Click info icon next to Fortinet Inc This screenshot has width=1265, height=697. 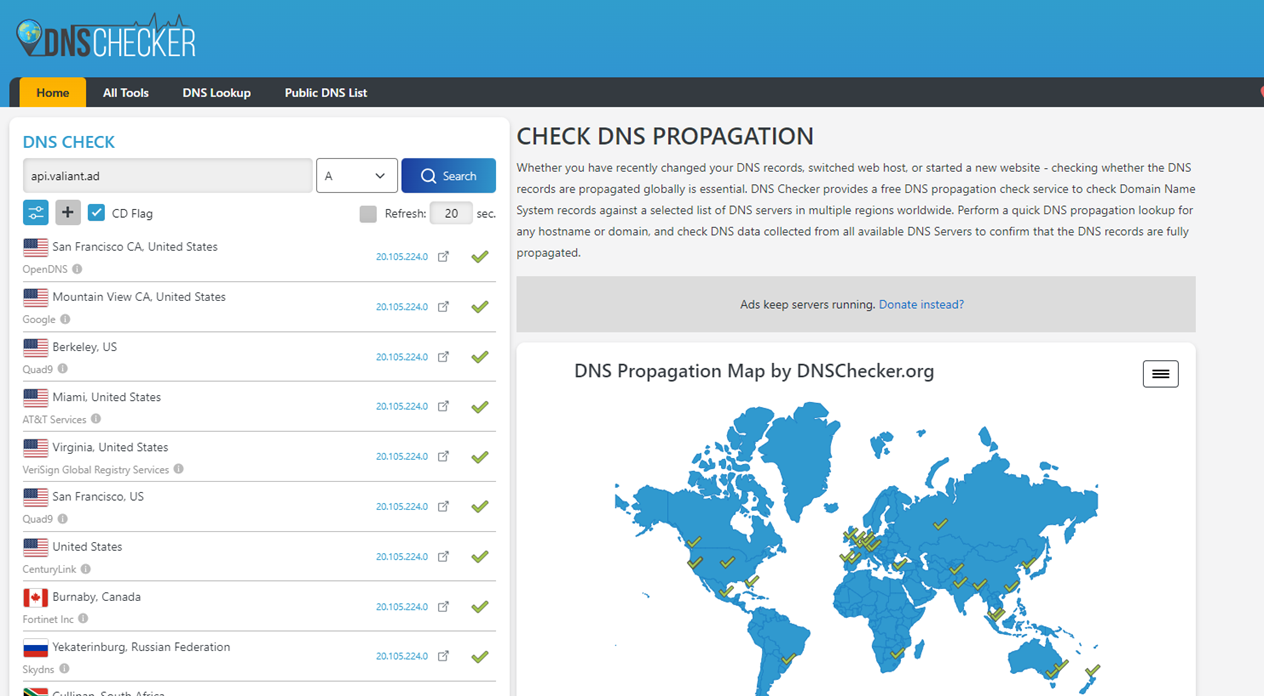click(x=83, y=619)
